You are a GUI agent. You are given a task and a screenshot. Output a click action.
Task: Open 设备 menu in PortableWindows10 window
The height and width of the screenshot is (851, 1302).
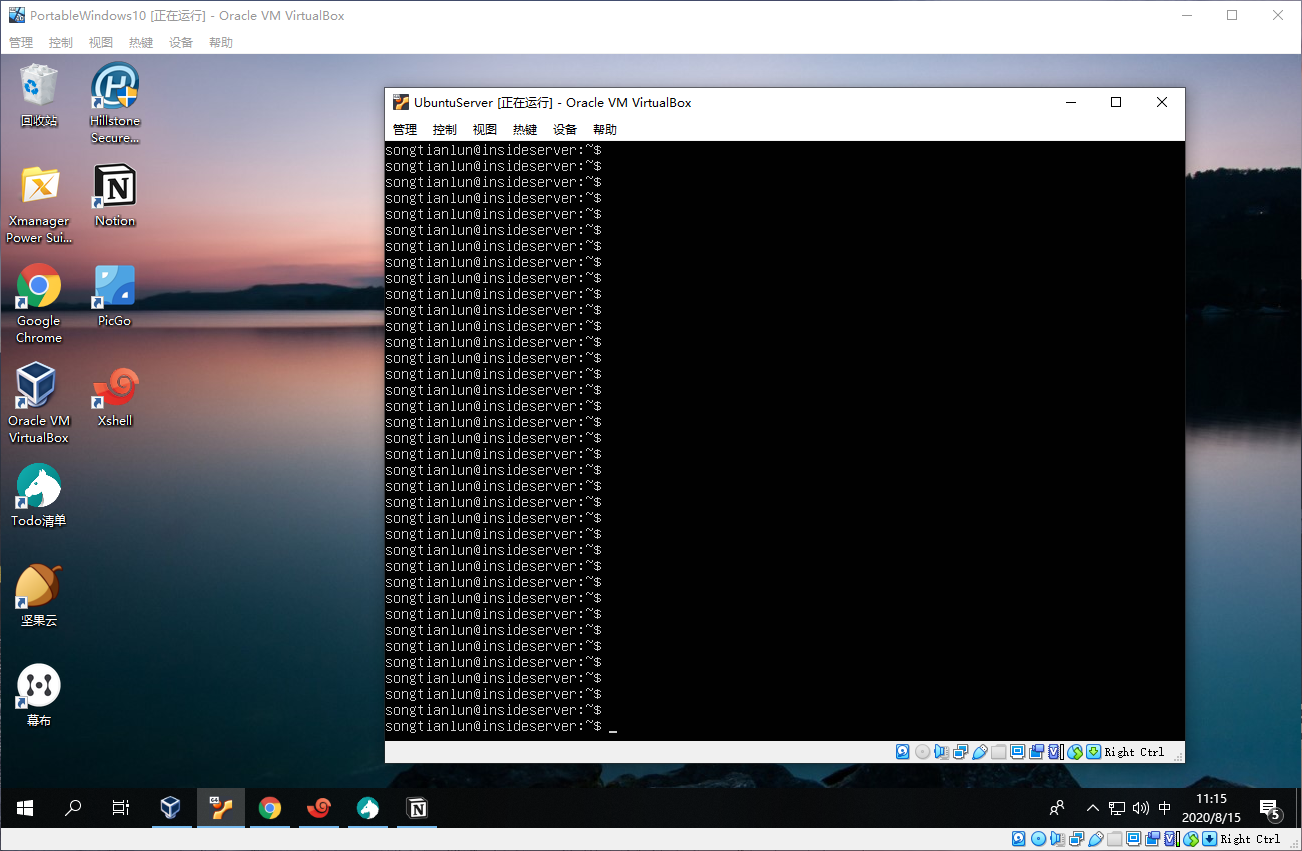[181, 43]
